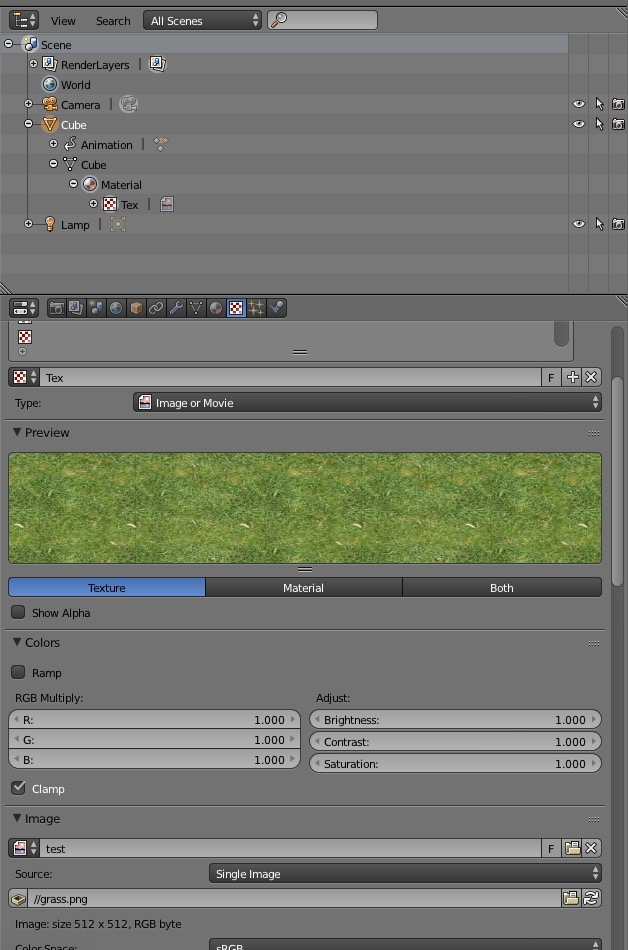Open the Modifiers wrench tab
Screen dimensions: 628x950
point(176,308)
